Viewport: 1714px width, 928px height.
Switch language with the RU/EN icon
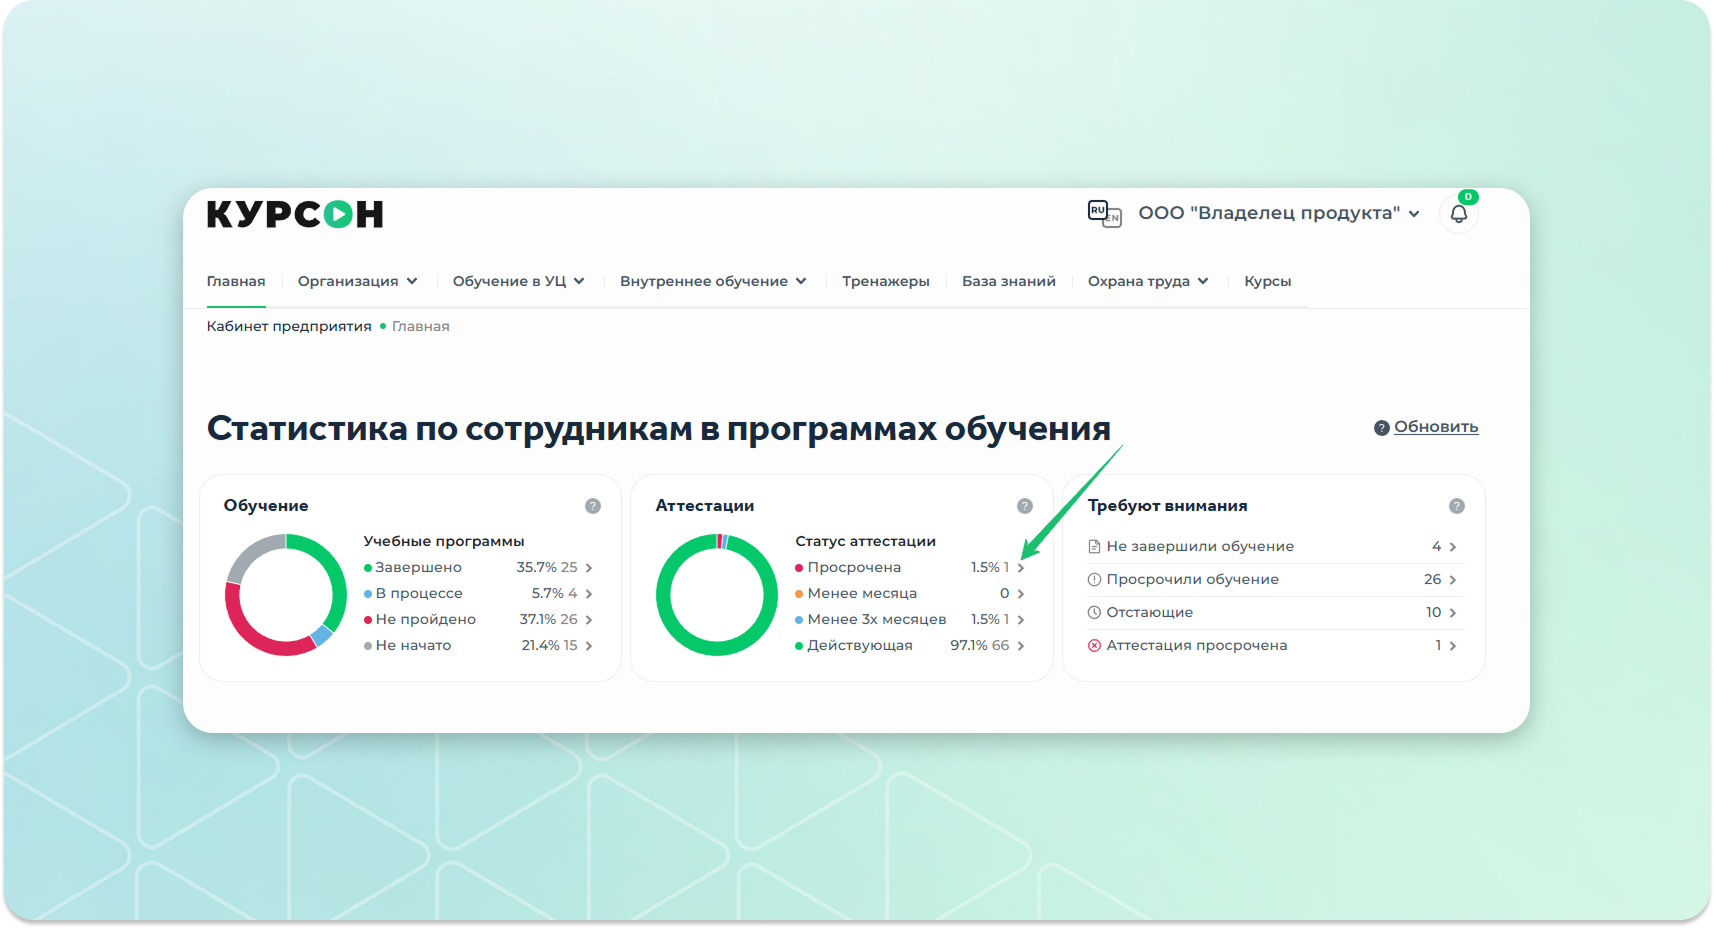(1104, 213)
